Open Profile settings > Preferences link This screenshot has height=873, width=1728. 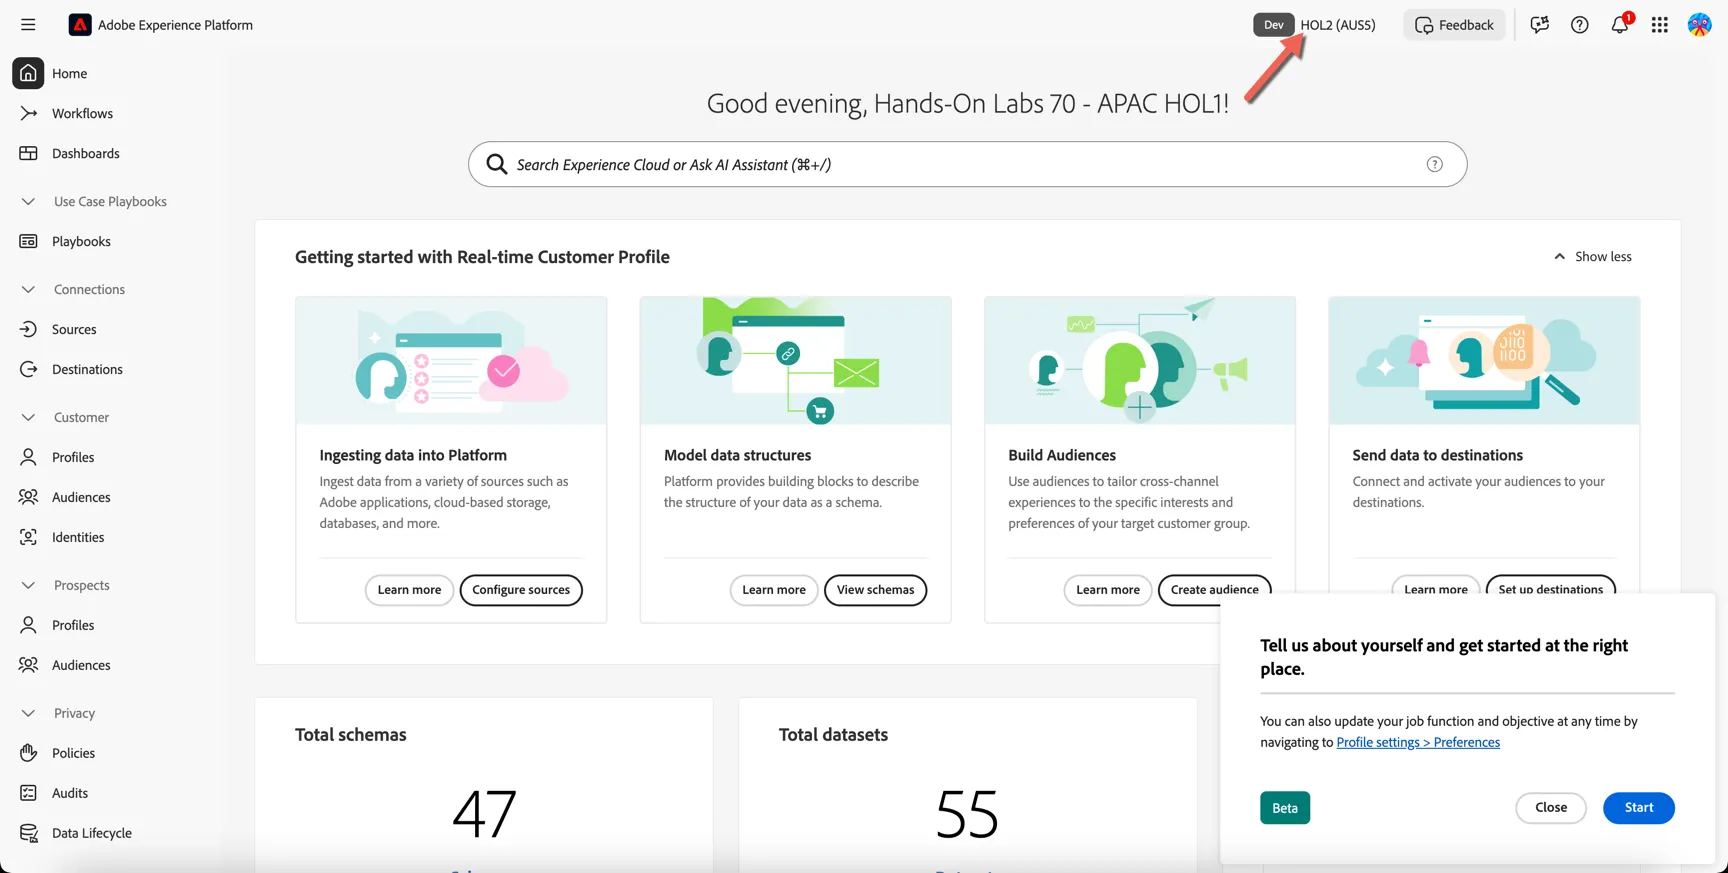(1418, 742)
